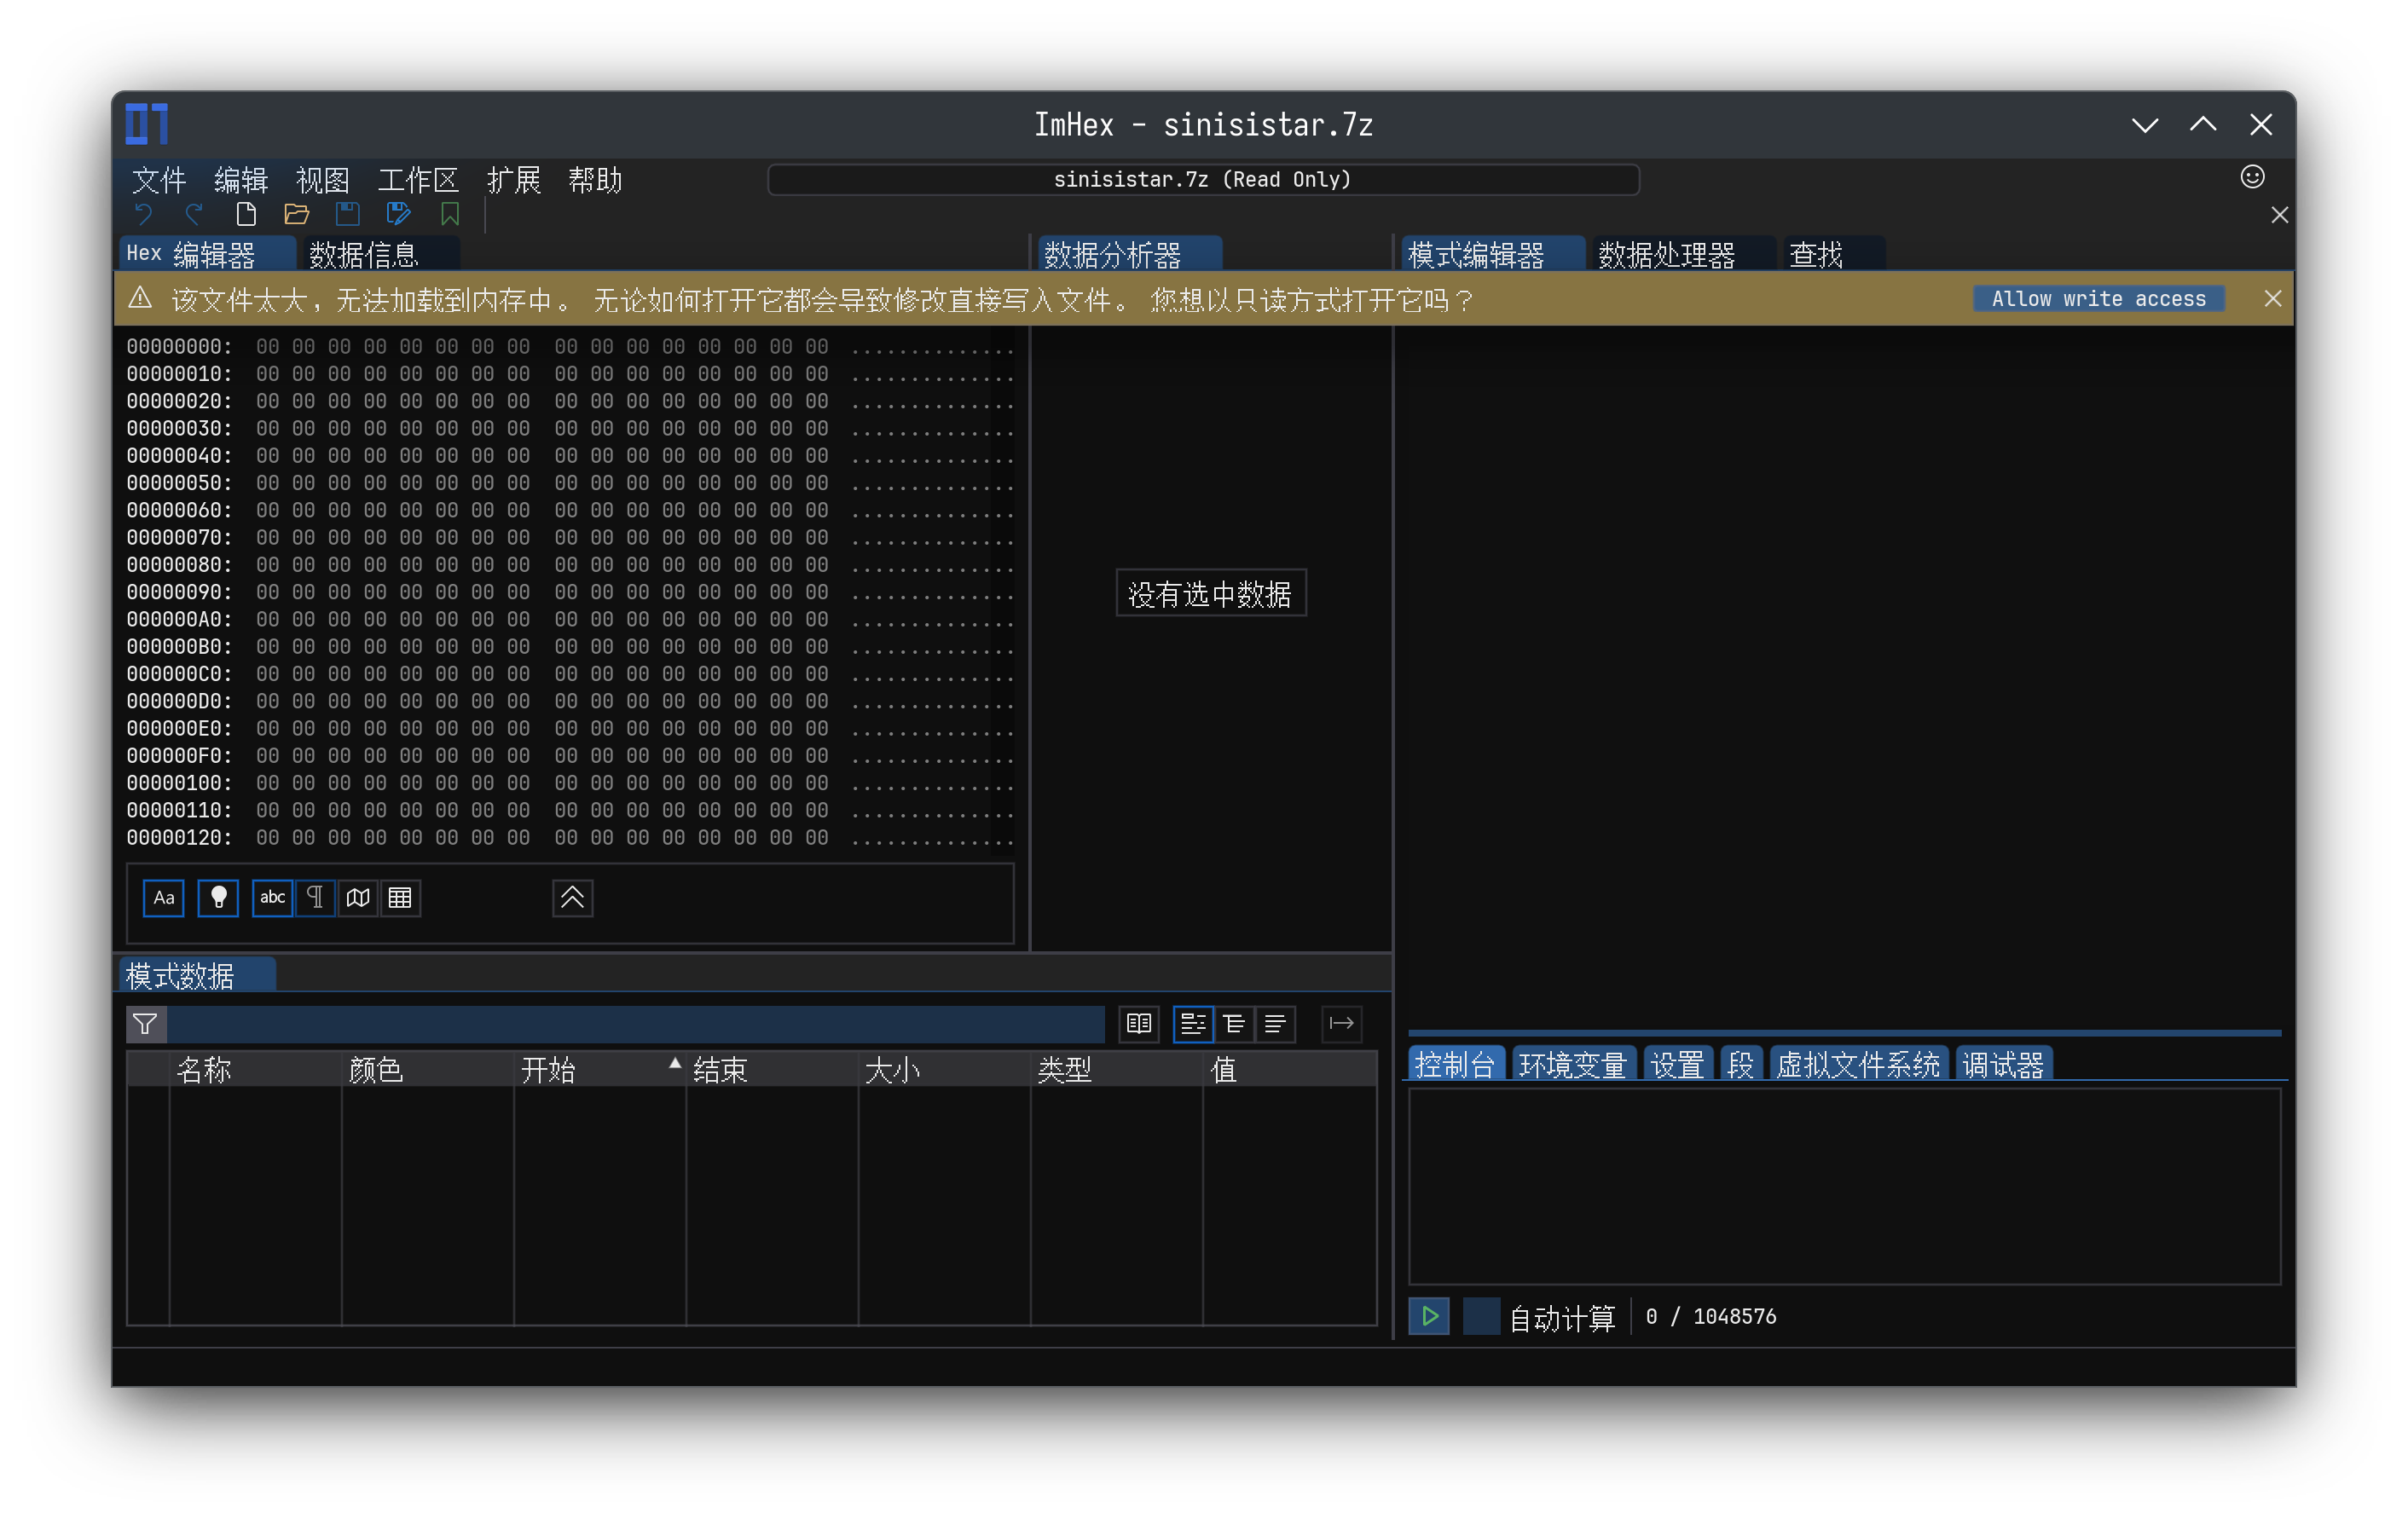
Task: Click the warning triangle icon in the yellow banner
Action: [141, 299]
